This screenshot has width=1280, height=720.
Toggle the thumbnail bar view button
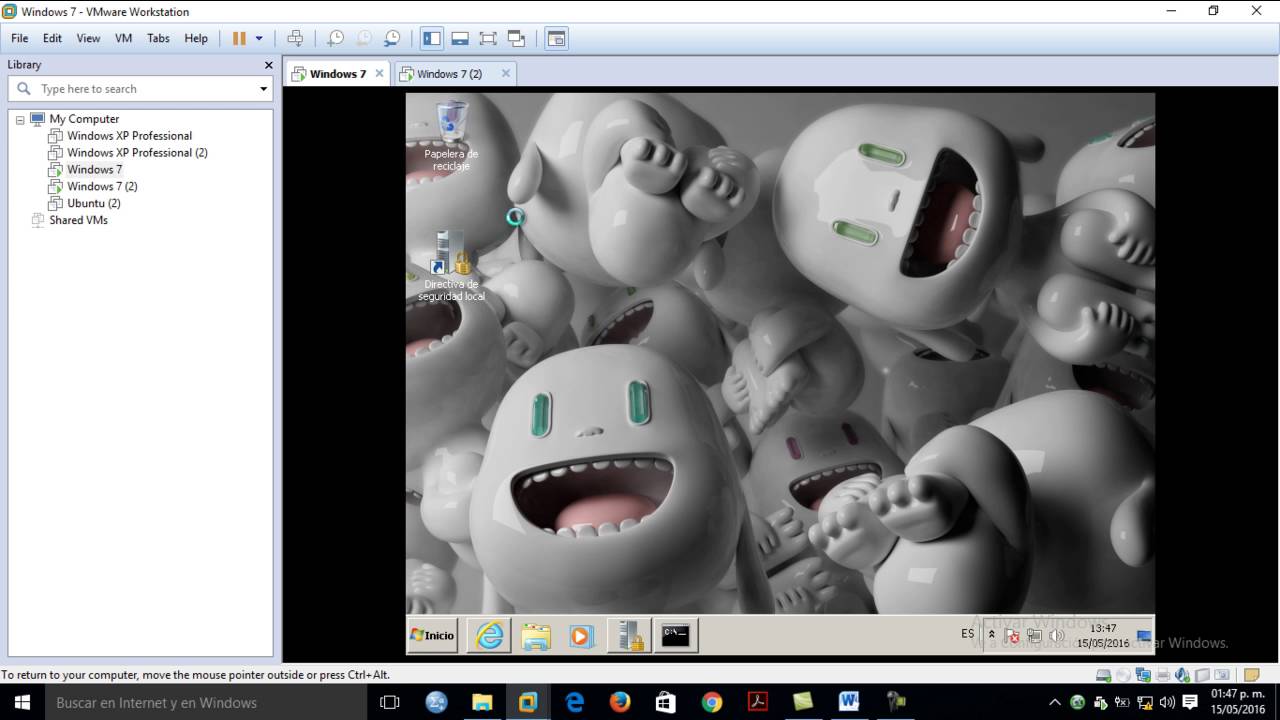460,38
